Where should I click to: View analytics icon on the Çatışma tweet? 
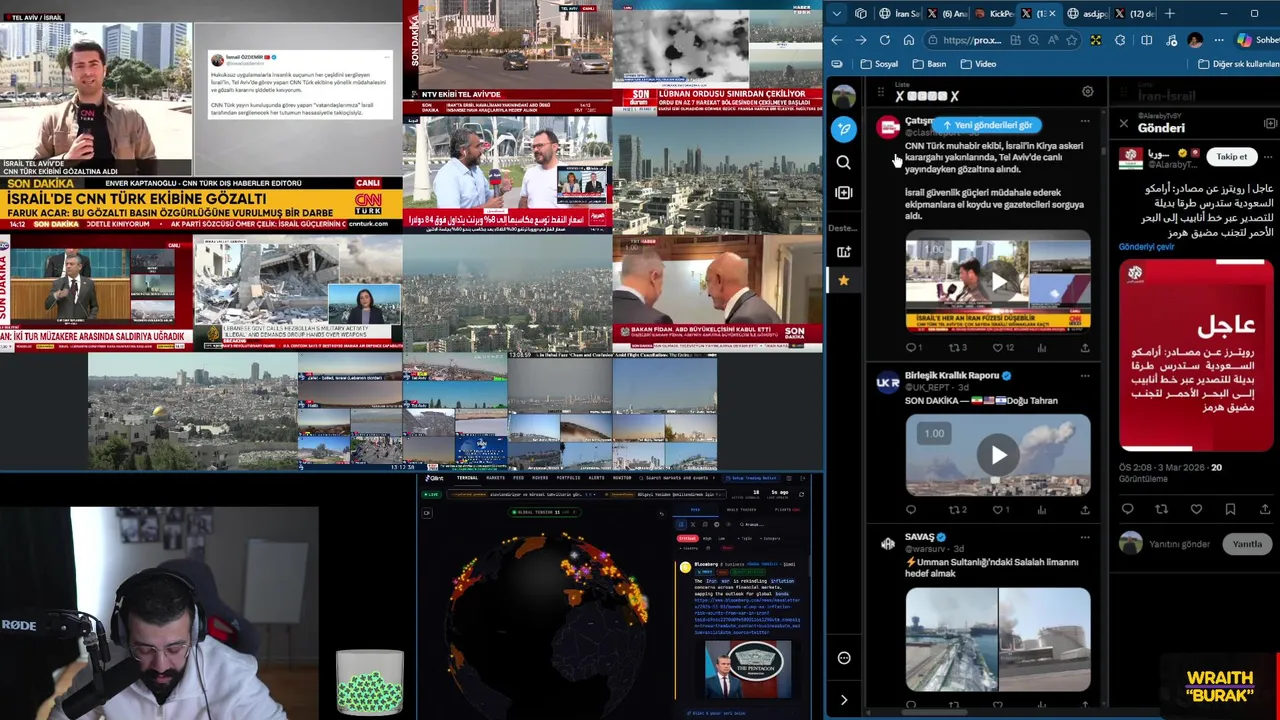(x=1042, y=348)
